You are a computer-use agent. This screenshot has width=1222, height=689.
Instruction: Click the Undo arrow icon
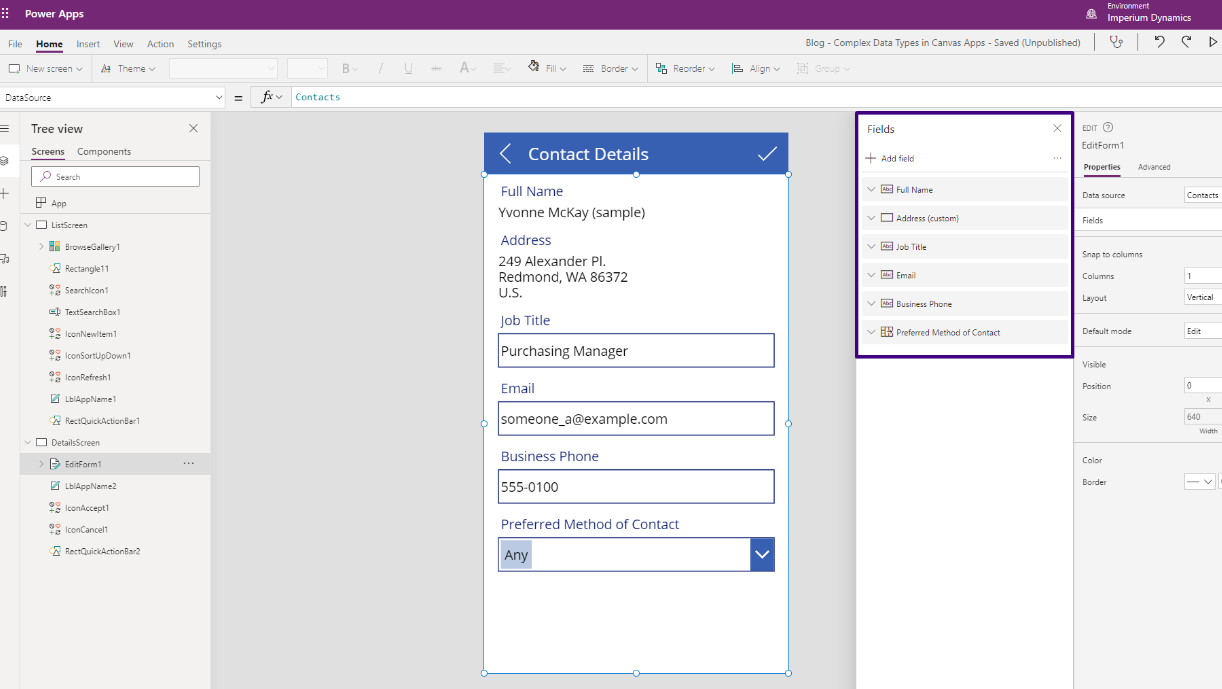1159,42
